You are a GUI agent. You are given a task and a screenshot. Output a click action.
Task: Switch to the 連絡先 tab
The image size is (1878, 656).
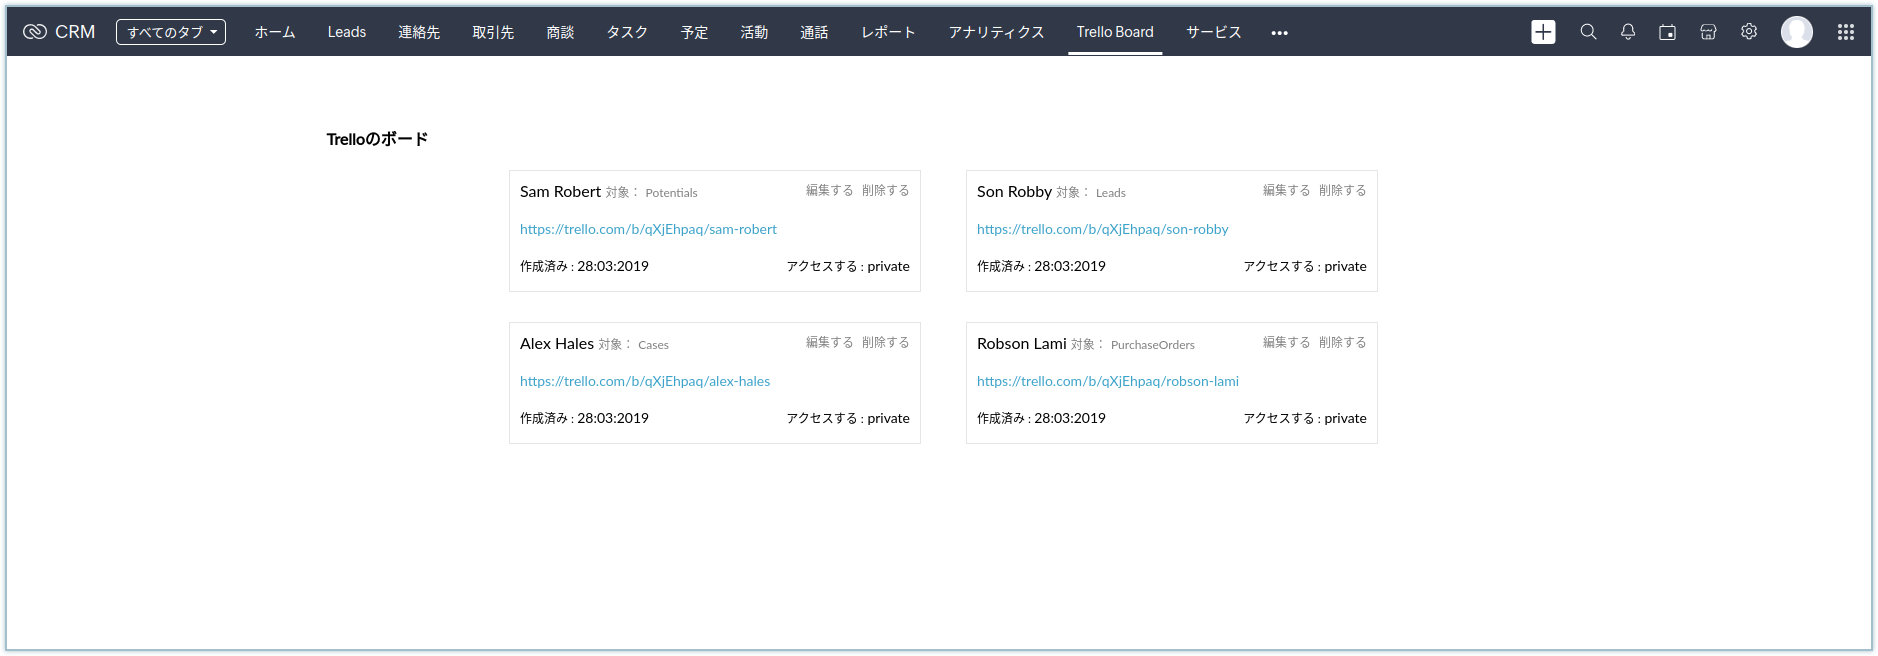coord(419,32)
